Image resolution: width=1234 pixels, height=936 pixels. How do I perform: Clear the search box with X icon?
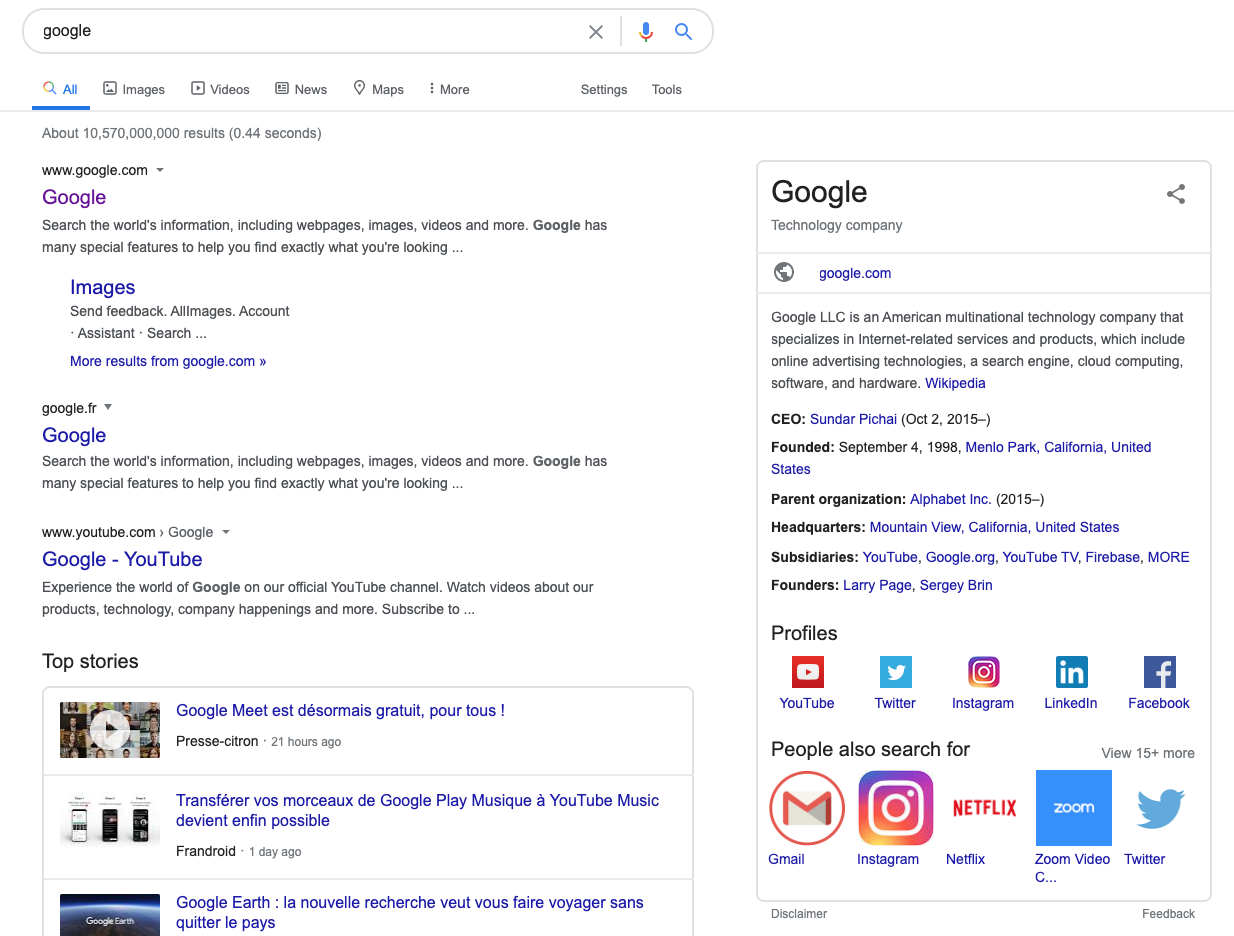596,32
